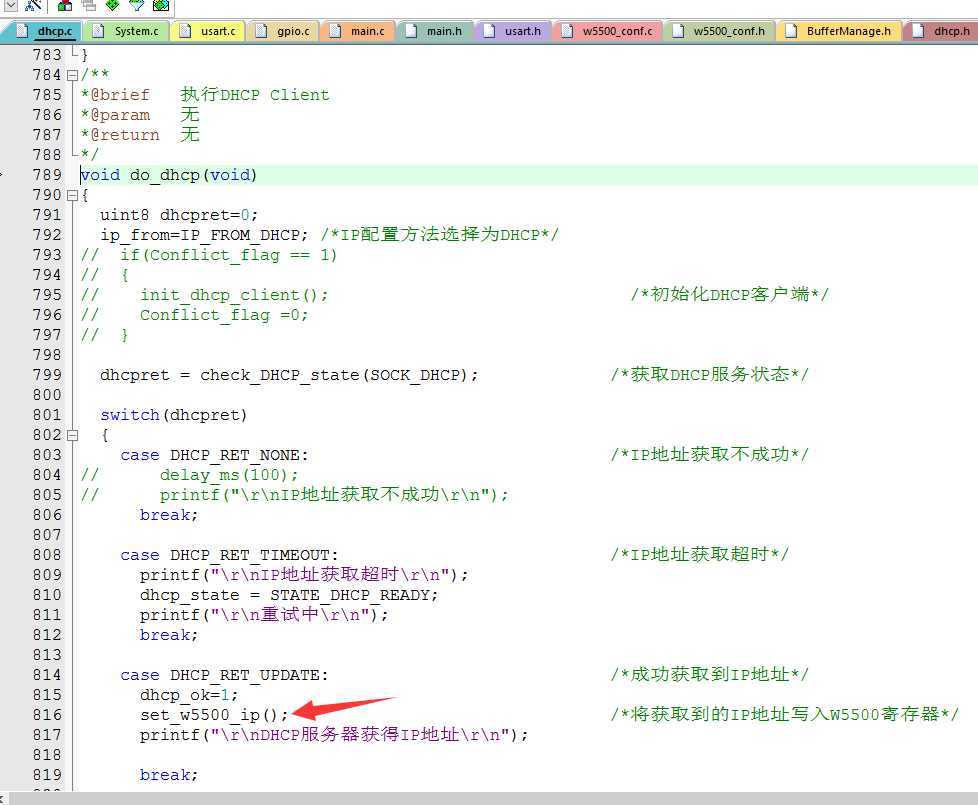Click comment '/*初始化DHCP客户端*/'
Image resolution: width=978 pixels, height=805 pixels.
[x=730, y=294]
